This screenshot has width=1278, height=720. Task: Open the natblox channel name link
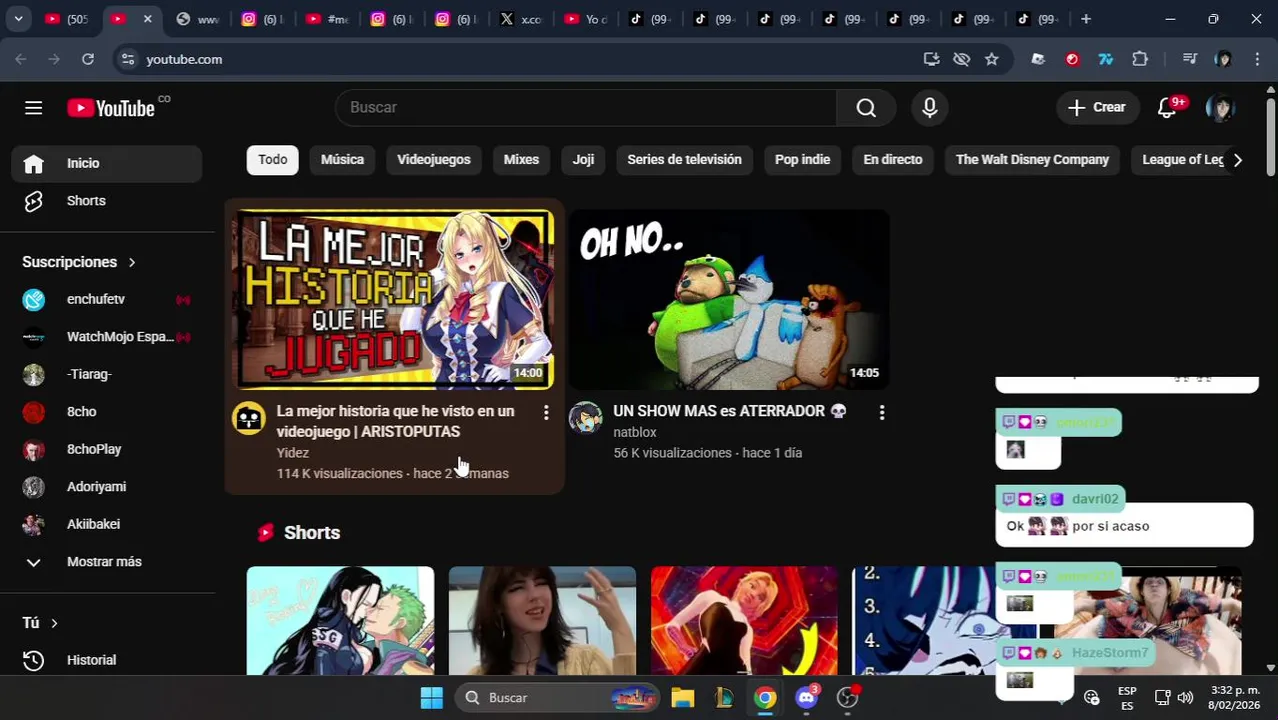click(x=635, y=432)
